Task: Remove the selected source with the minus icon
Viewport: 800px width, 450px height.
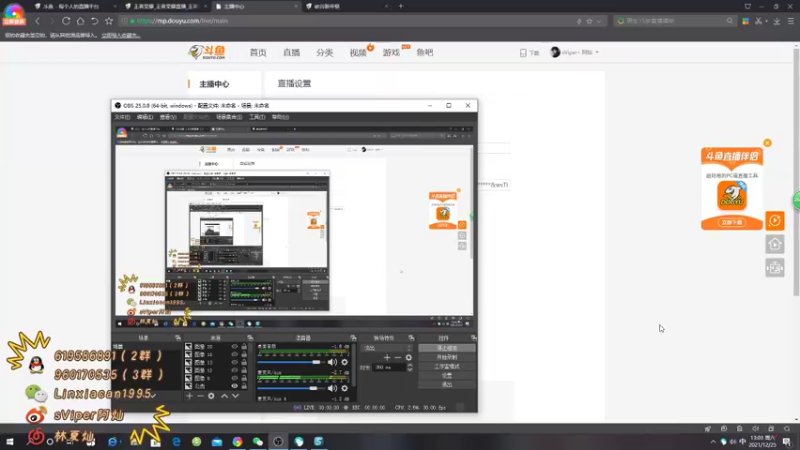Action: pyautogui.click(x=200, y=395)
